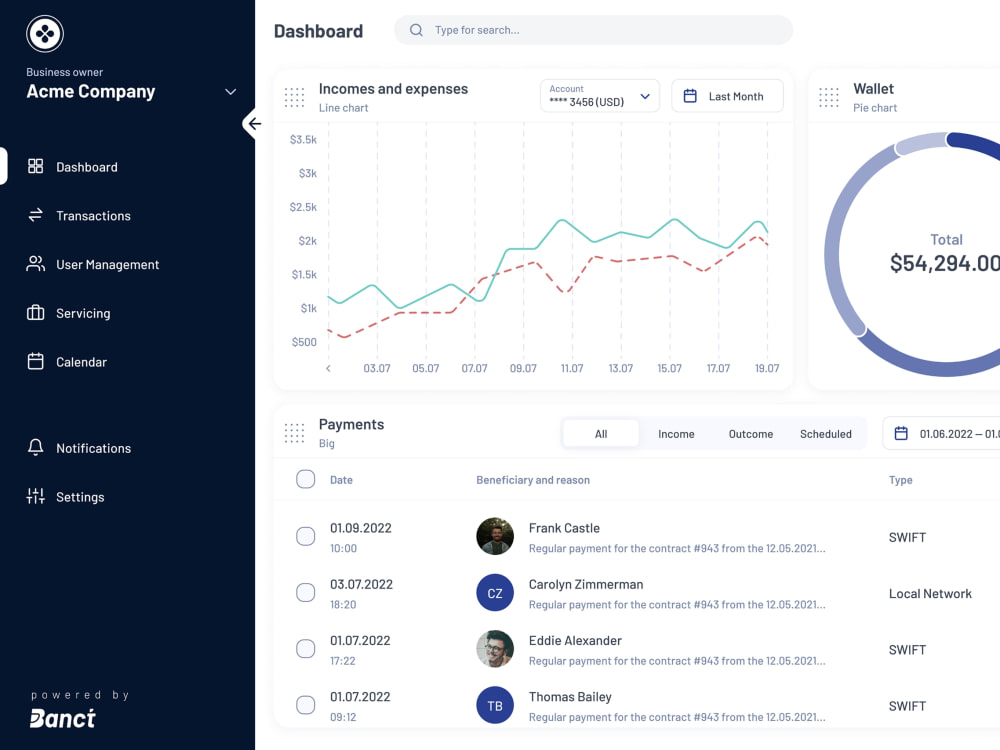The width and height of the screenshot is (1000, 750).
Task: Switch to the Income tab
Action: 676,434
